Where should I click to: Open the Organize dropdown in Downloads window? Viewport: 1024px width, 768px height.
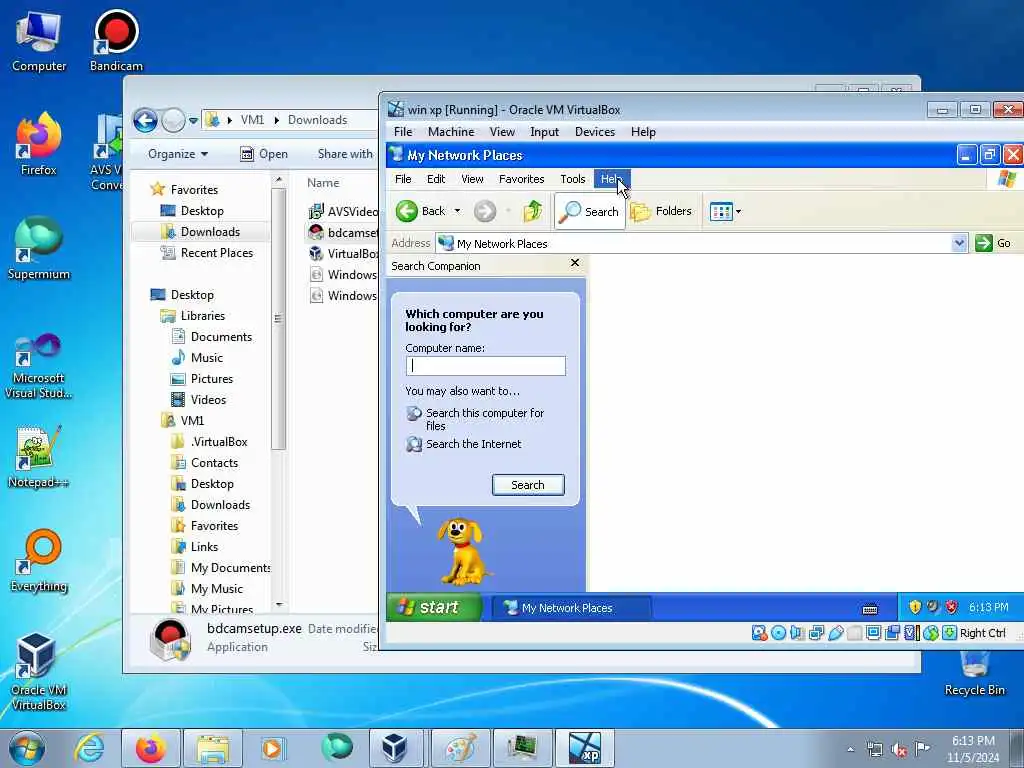178,154
